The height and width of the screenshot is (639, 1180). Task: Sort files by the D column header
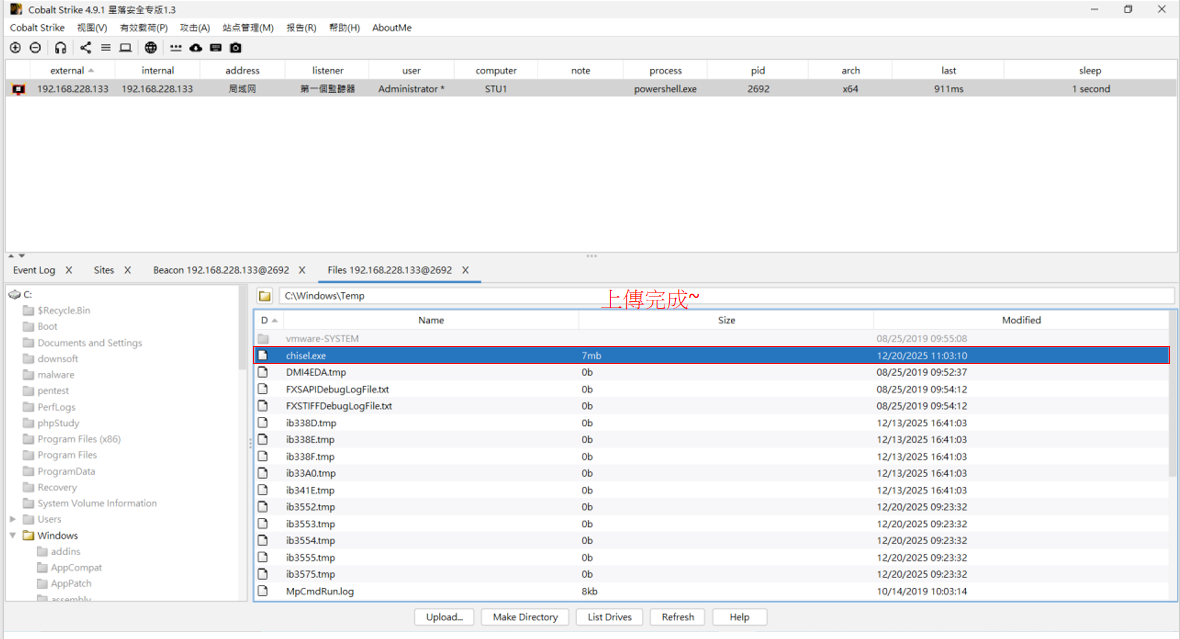pos(268,321)
